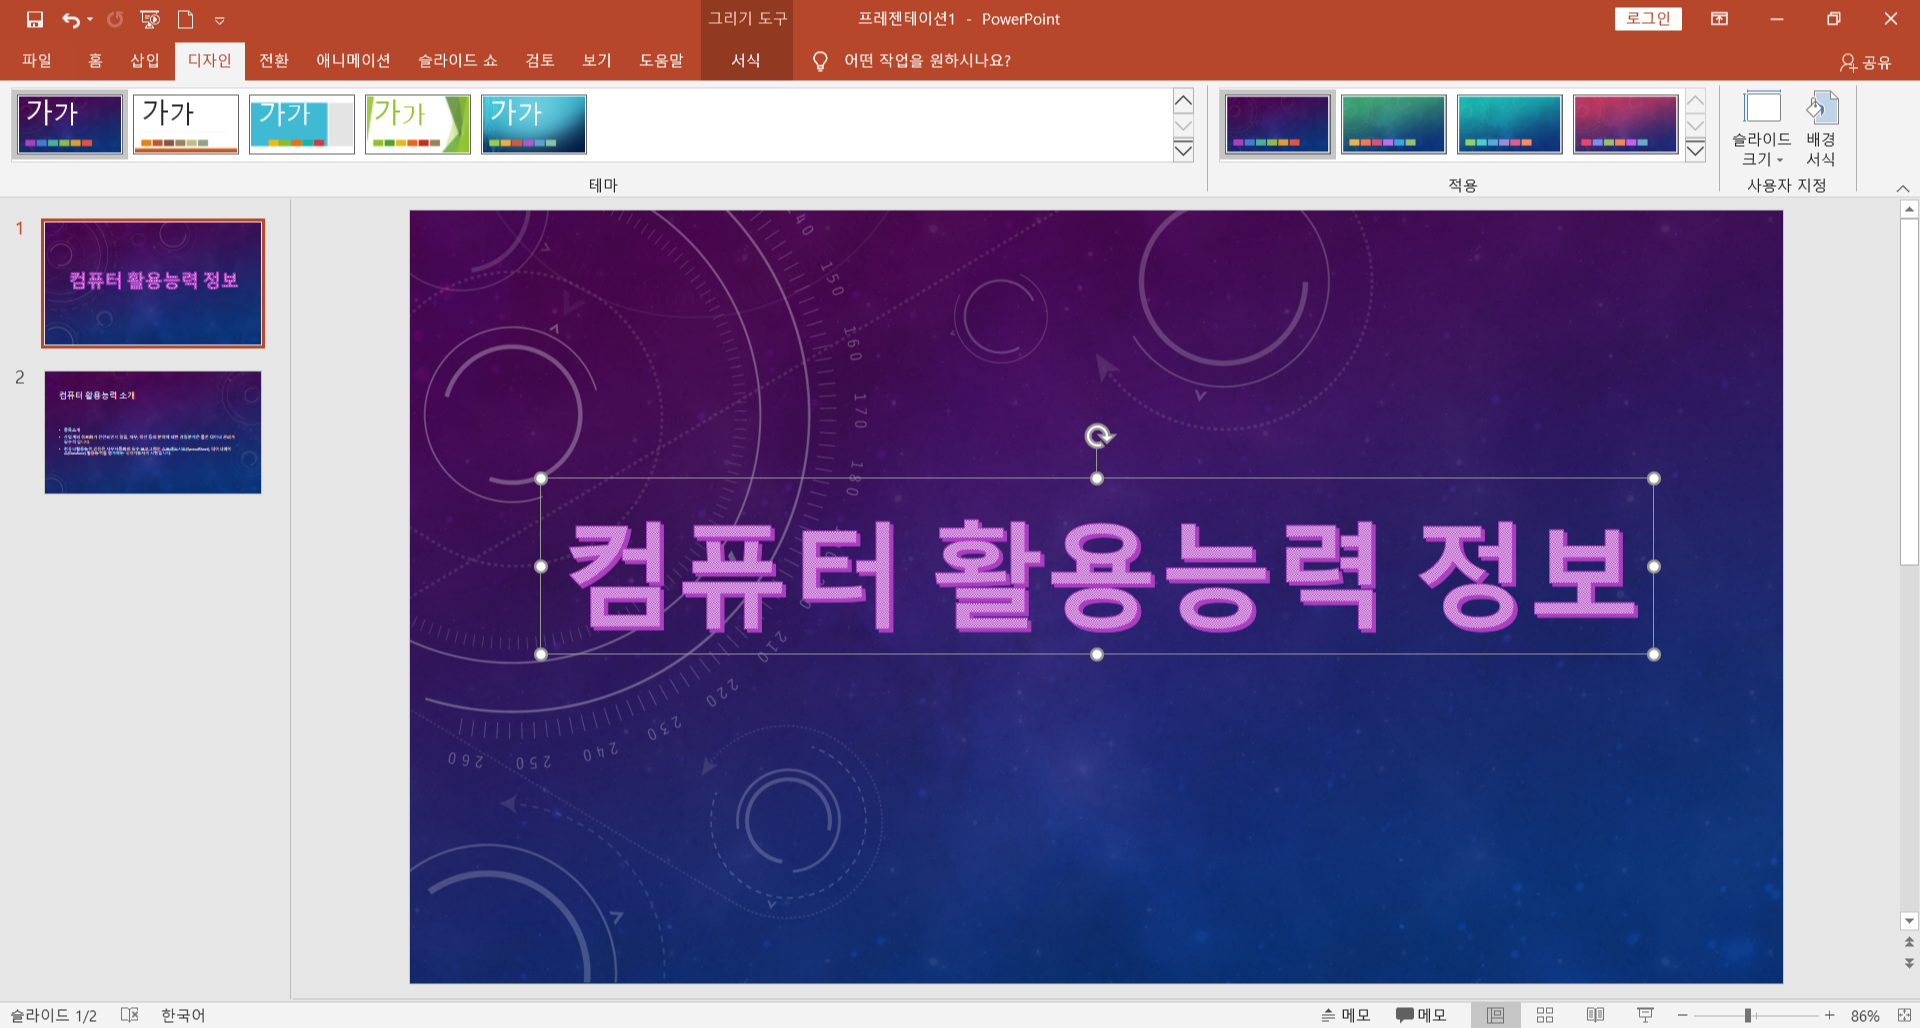The height and width of the screenshot is (1028, 1920).
Task: Click the ribbon display options icon
Action: tap(1720, 19)
